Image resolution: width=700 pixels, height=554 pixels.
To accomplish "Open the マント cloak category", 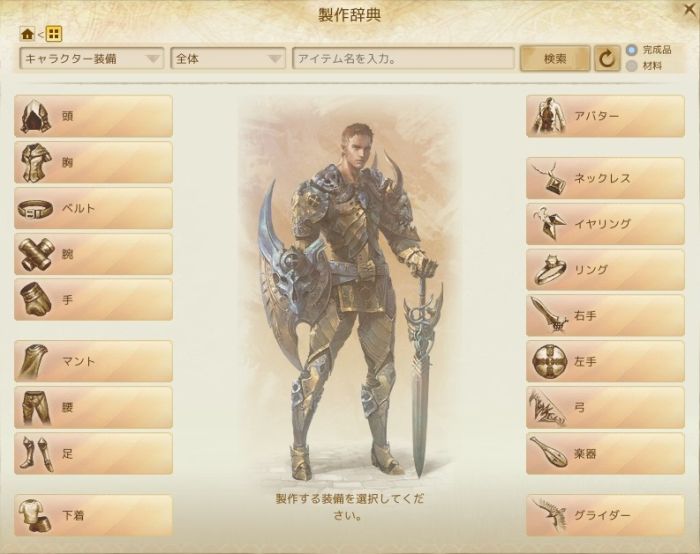I will [x=93, y=361].
